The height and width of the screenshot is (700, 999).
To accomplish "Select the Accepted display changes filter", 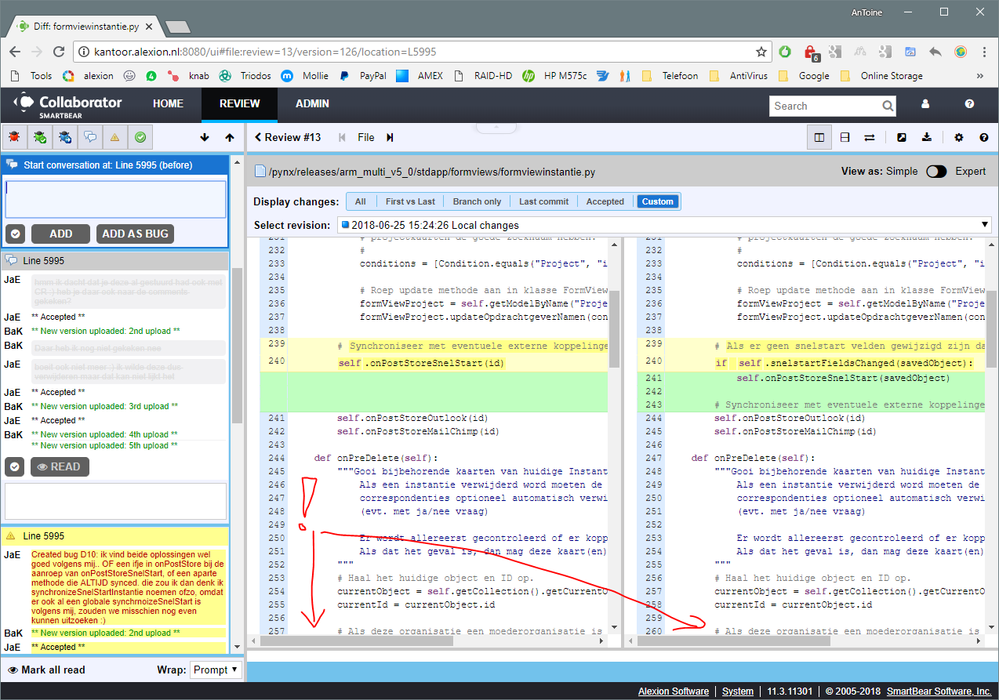I will pyautogui.click(x=605, y=200).
